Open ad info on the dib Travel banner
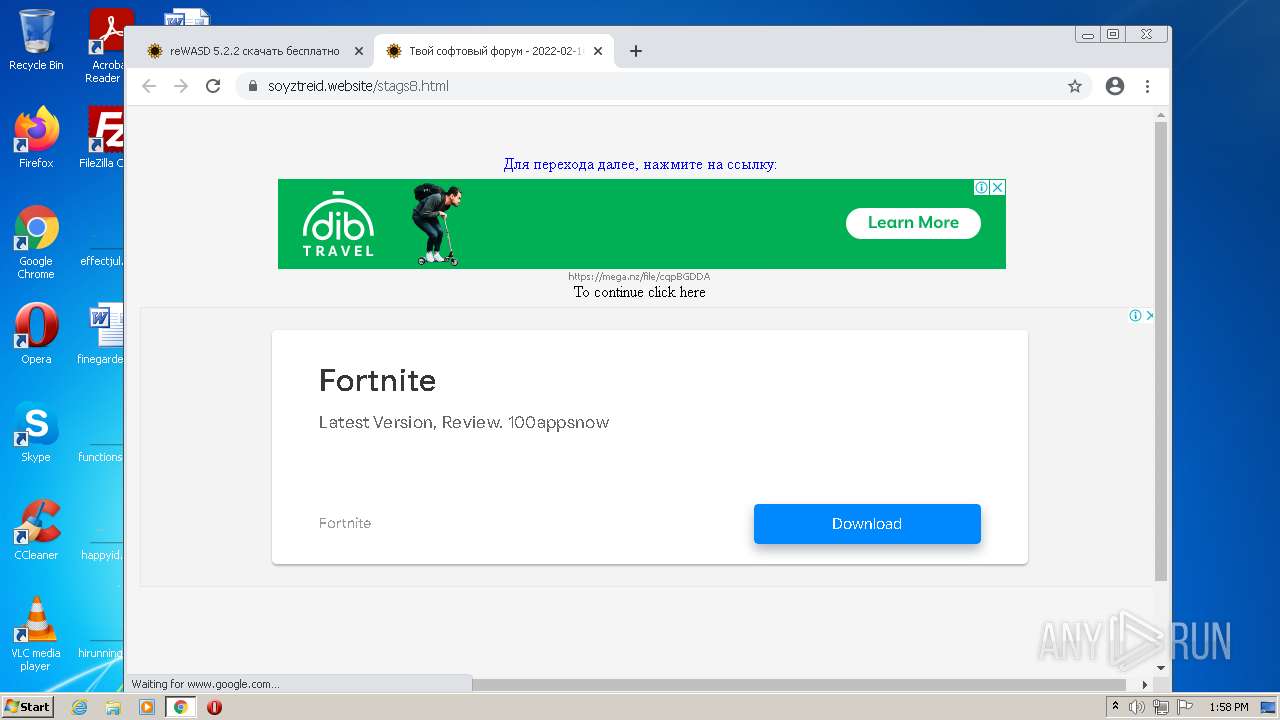Screen dimensions: 1280x720 [x=982, y=187]
